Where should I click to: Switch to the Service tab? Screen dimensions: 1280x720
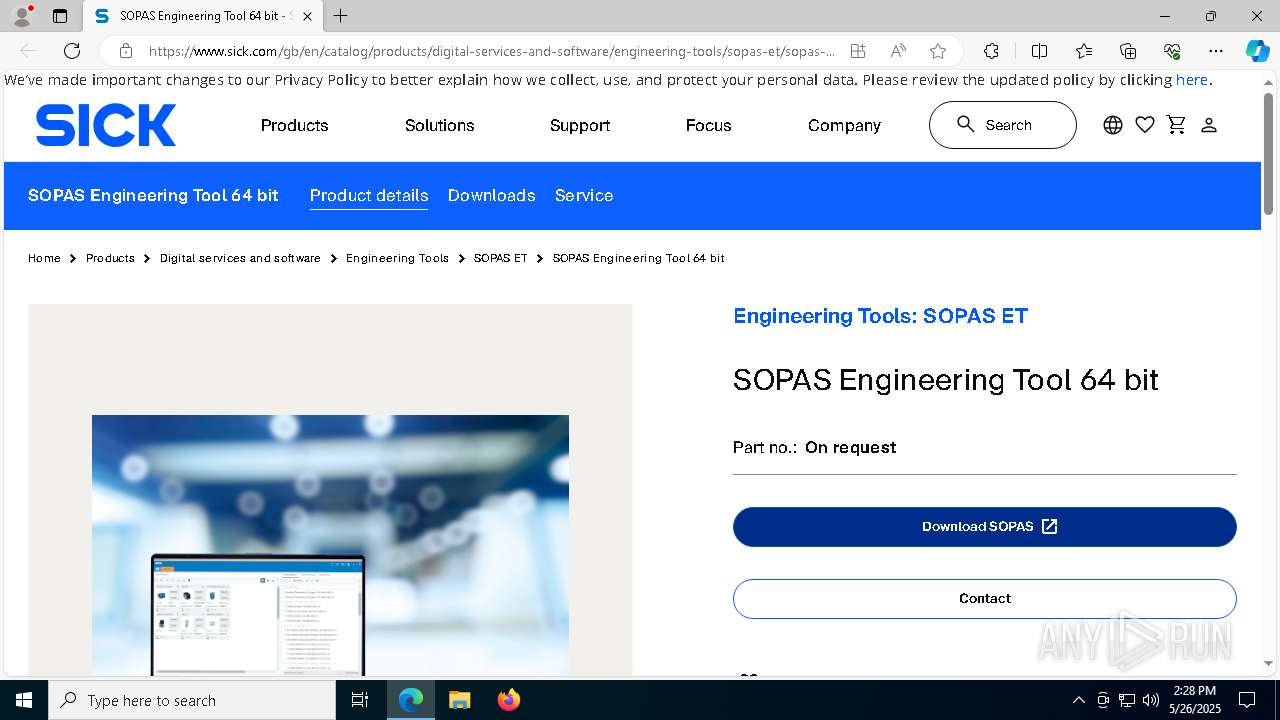(x=584, y=195)
